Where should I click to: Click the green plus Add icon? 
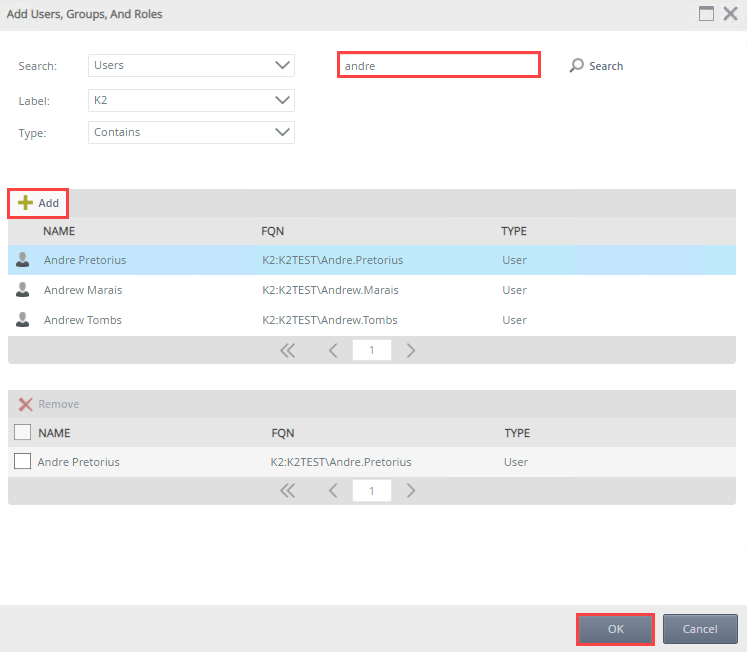[x=25, y=203]
